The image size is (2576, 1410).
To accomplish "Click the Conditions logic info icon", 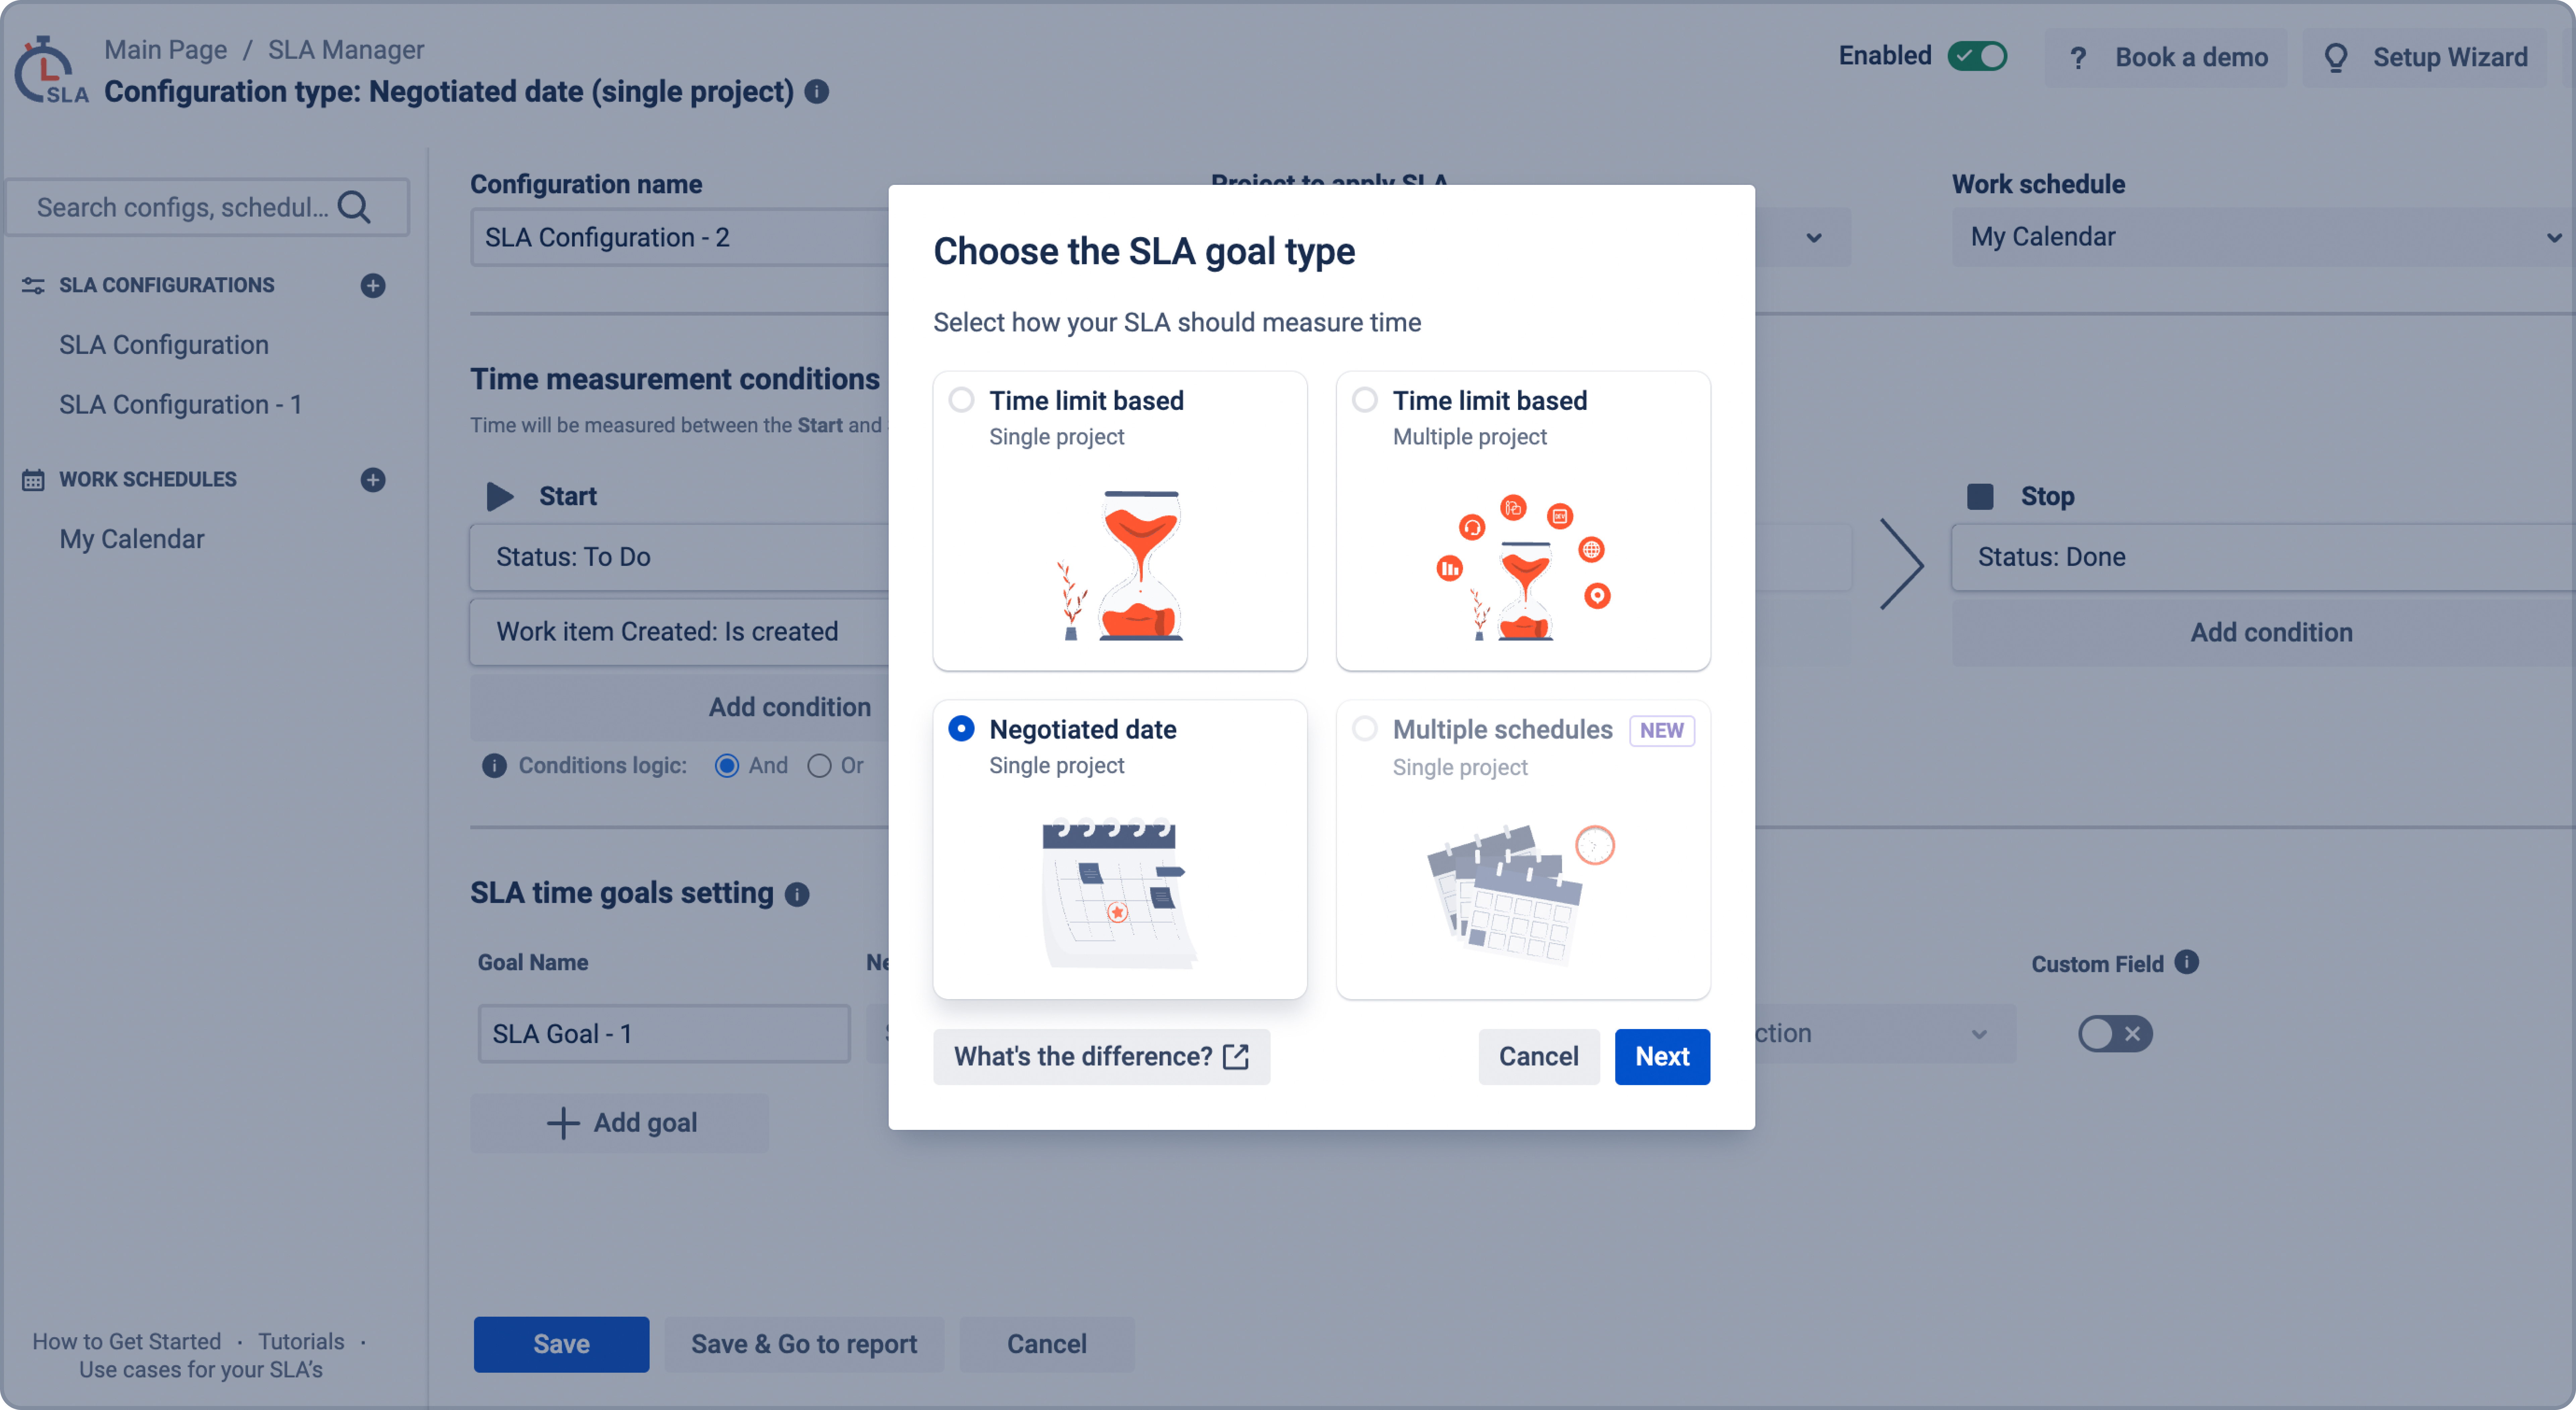I will pos(494,766).
